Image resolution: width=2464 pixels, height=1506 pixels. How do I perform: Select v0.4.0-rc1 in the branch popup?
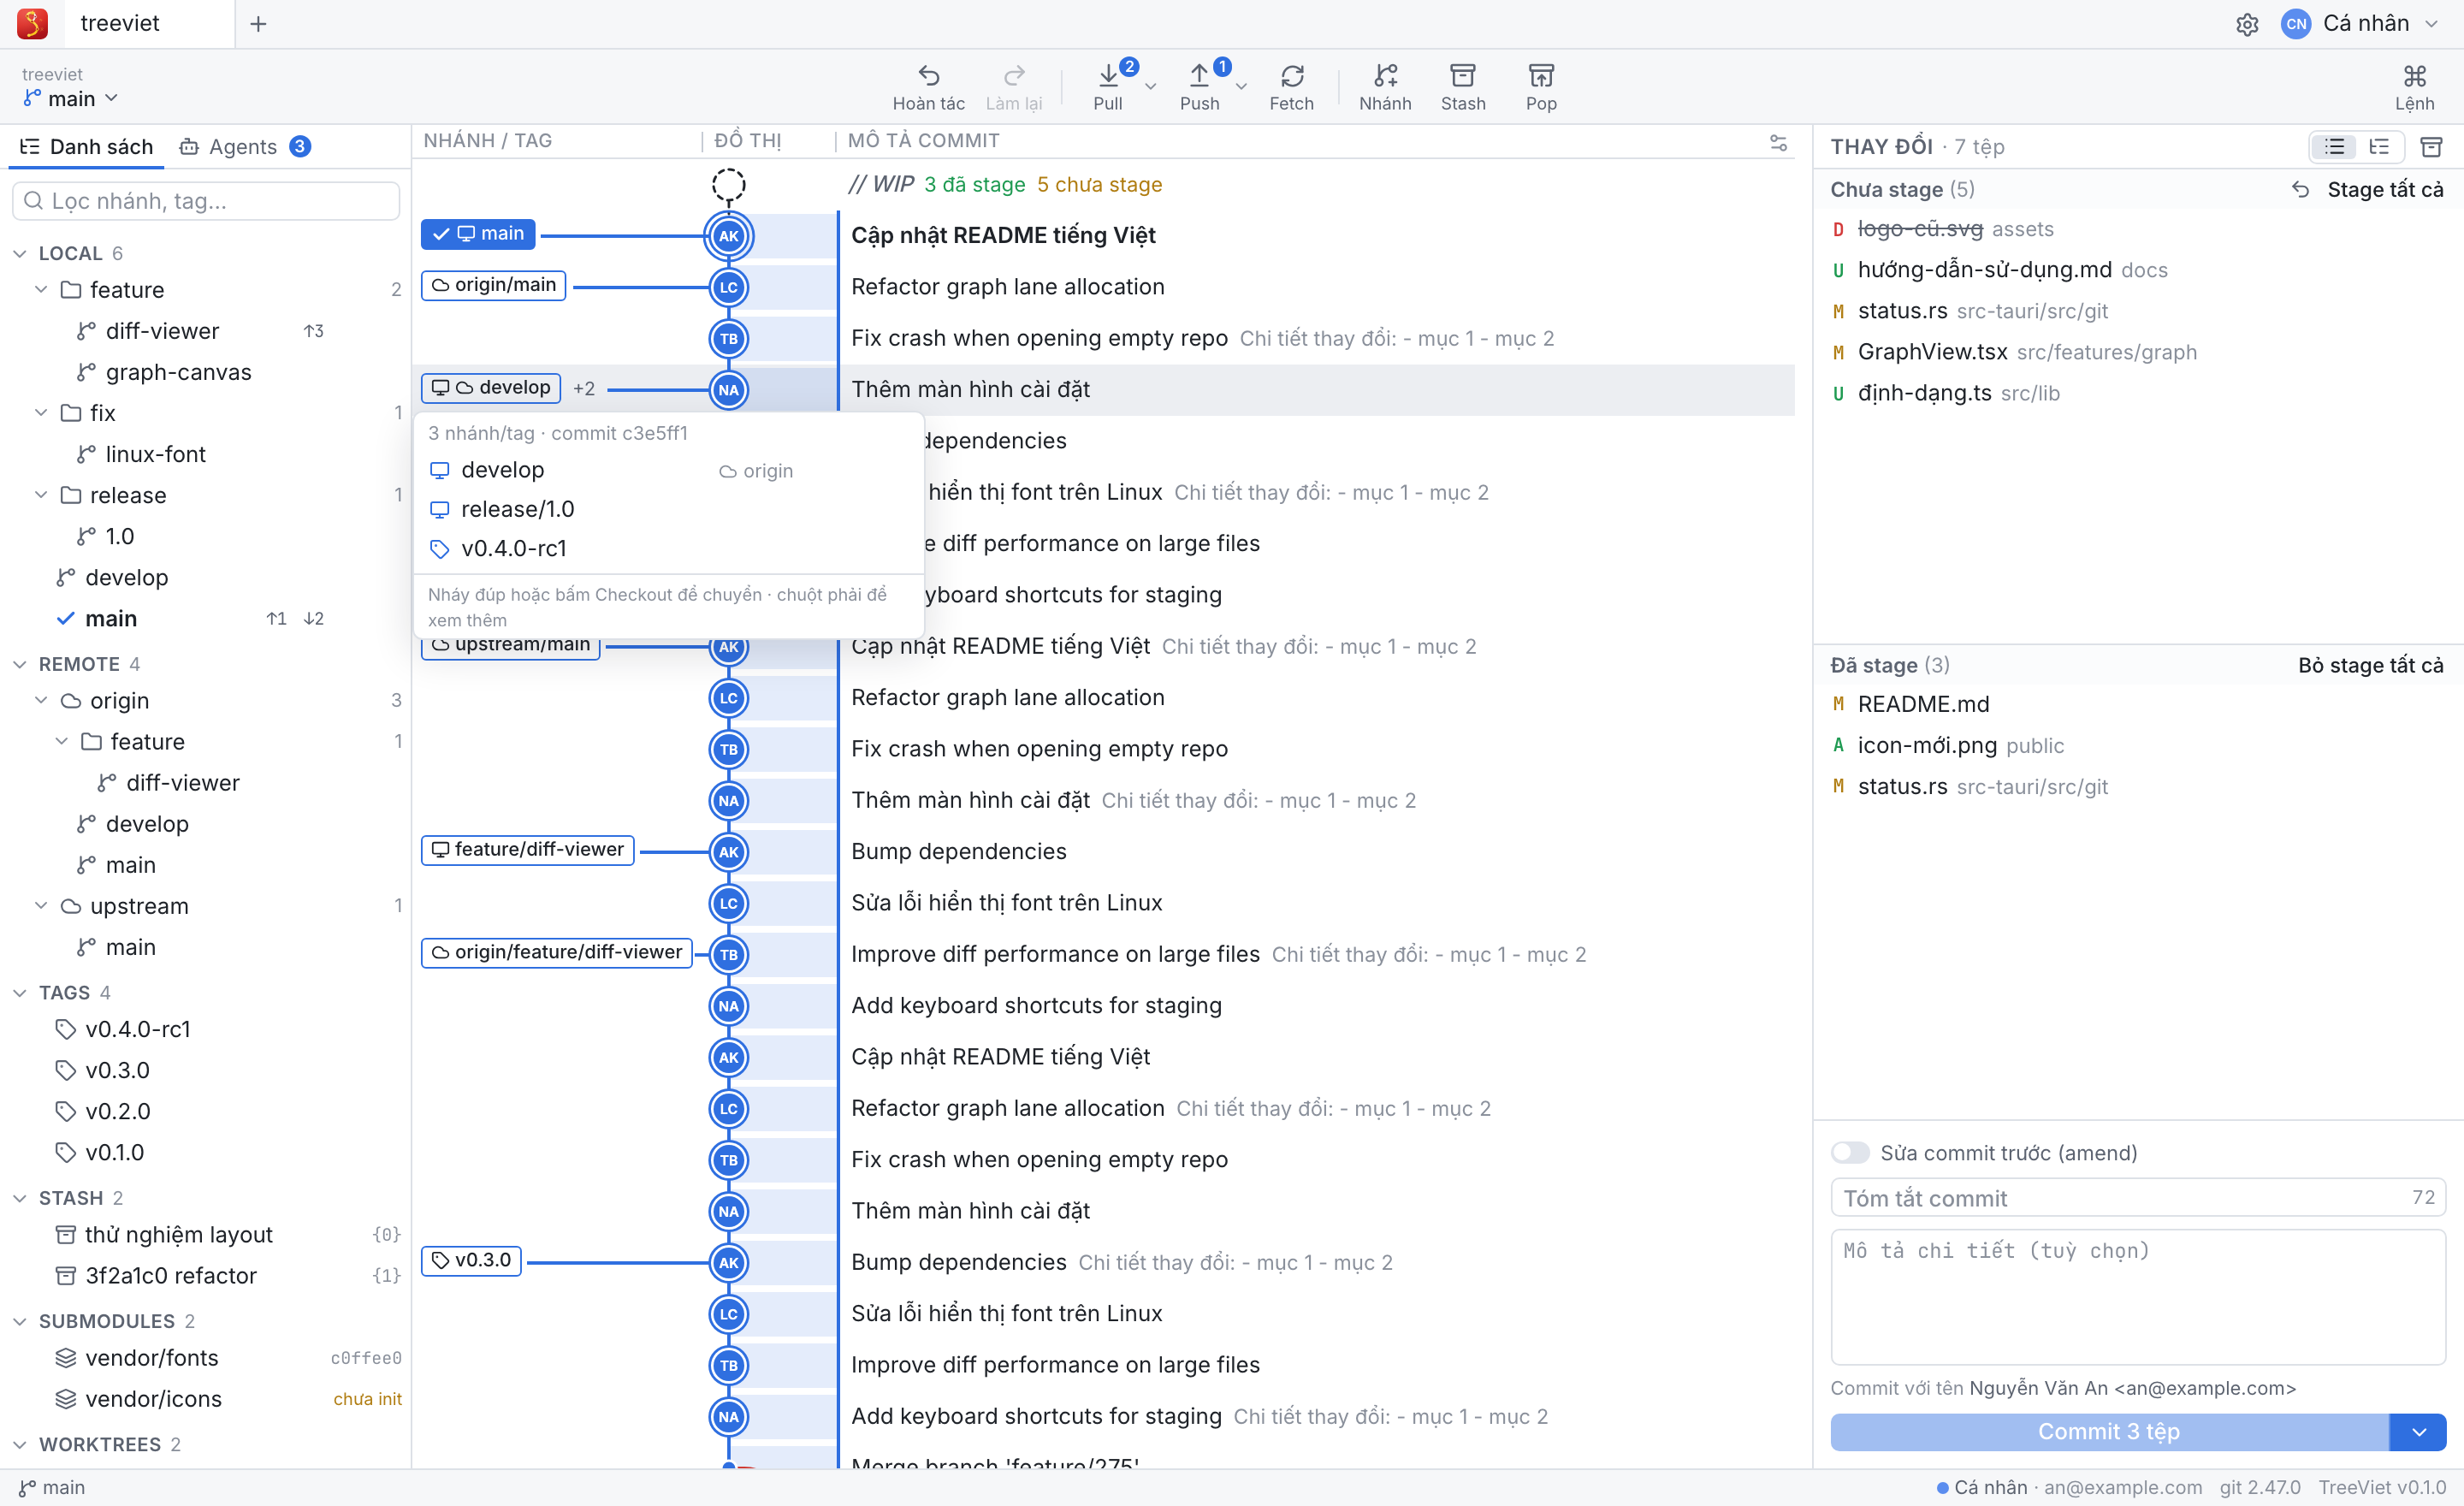(668, 548)
